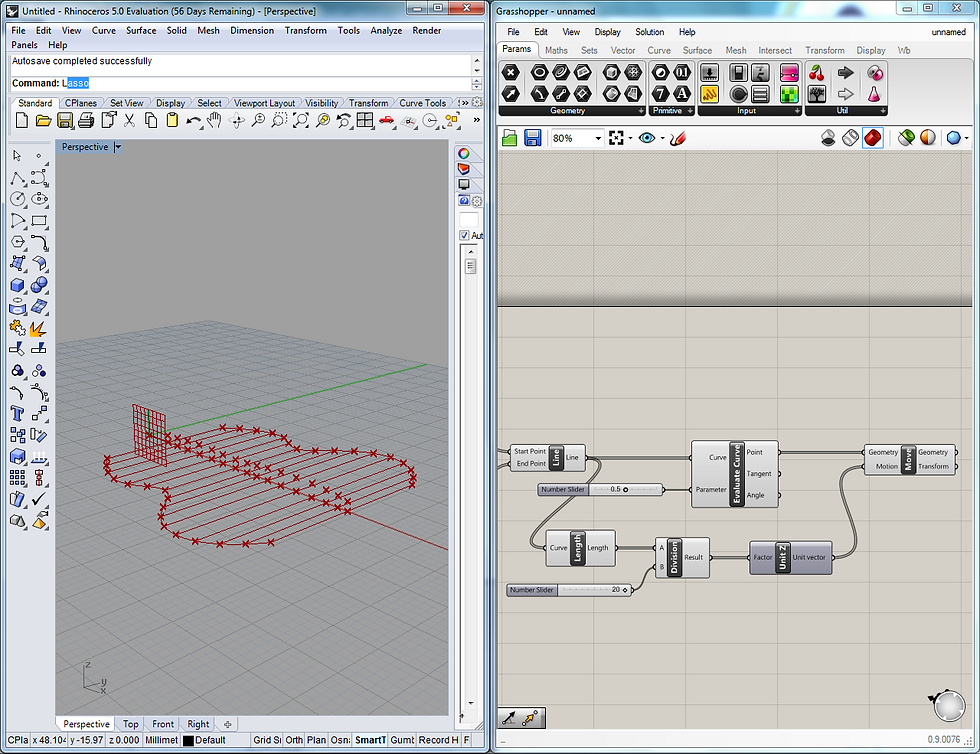
Task: Toggle Grid Snap in status bar
Action: tap(267, 740)
